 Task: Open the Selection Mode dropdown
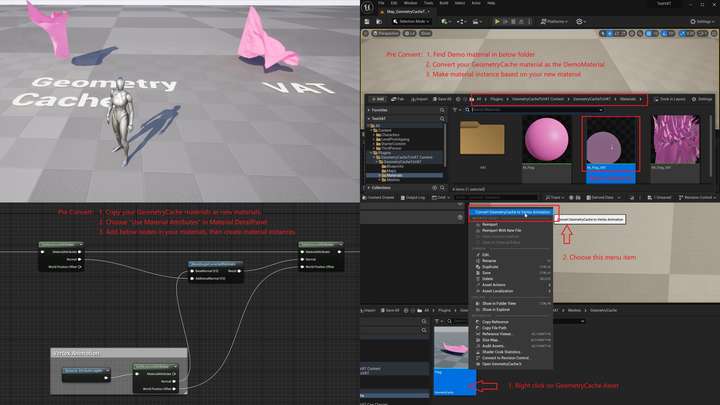(x=411, y=22)
